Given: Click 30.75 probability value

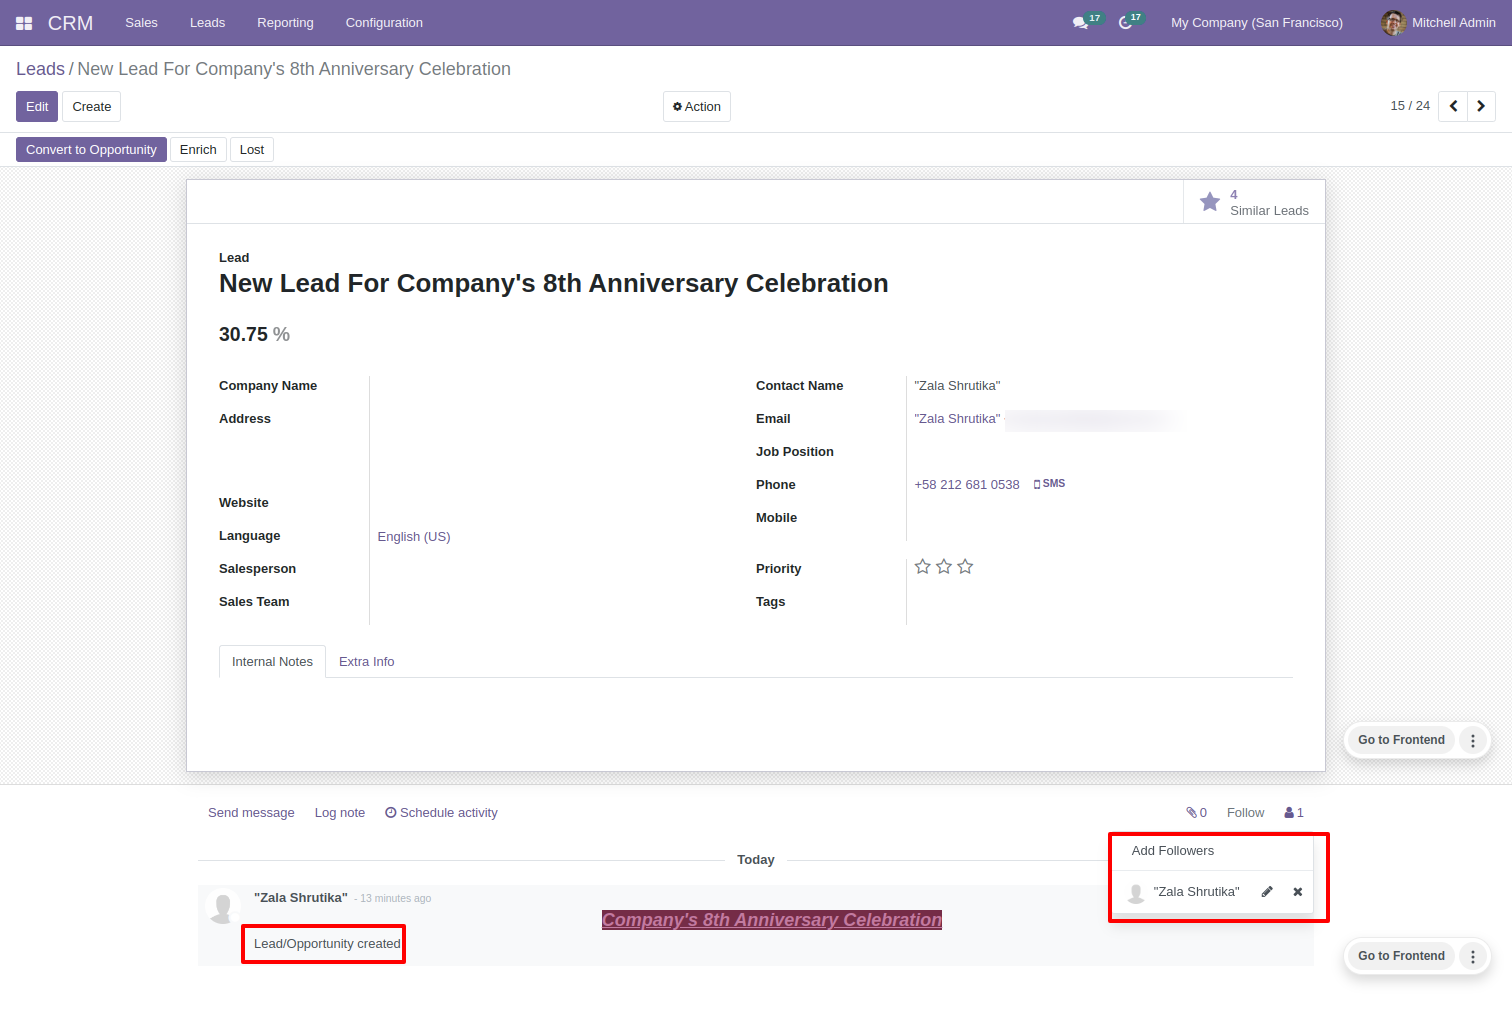Looking at the screenshot, I should click(243, 335).
